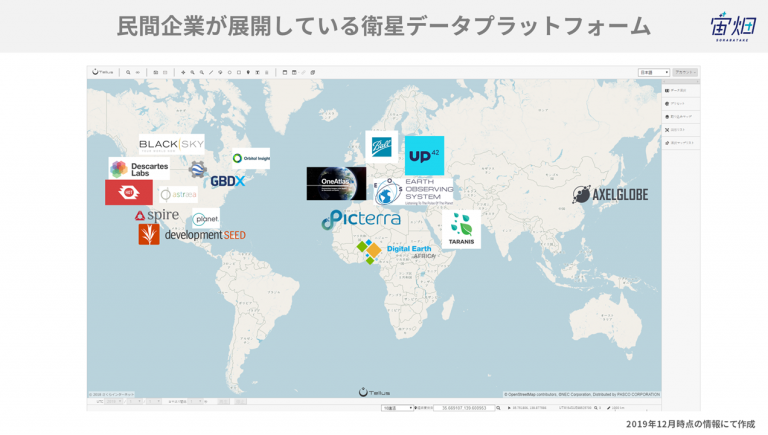This screenshot has width=768, height=435.
Task: Click the AXELGLOBE logo near Japan
Action: point(610,194)
